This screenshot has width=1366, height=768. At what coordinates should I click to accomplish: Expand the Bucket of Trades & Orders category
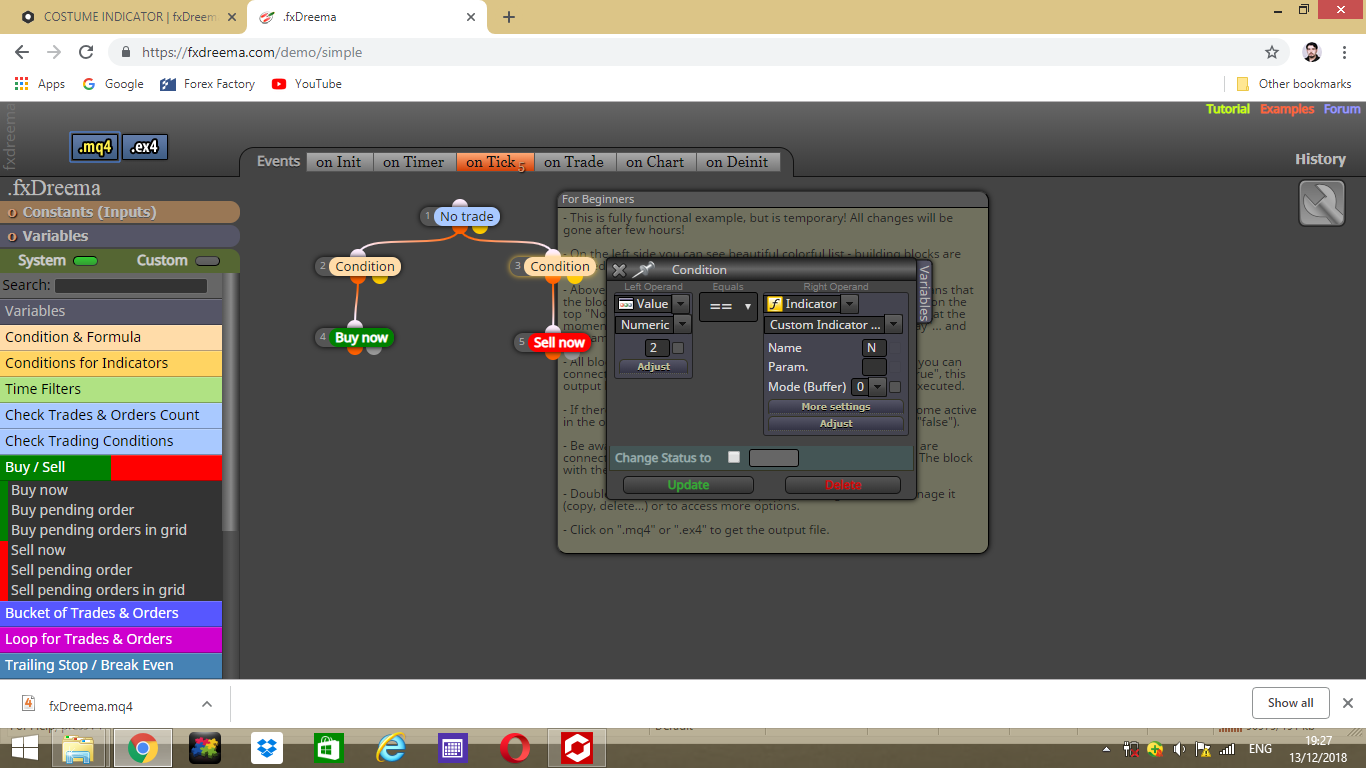(111, 613)
